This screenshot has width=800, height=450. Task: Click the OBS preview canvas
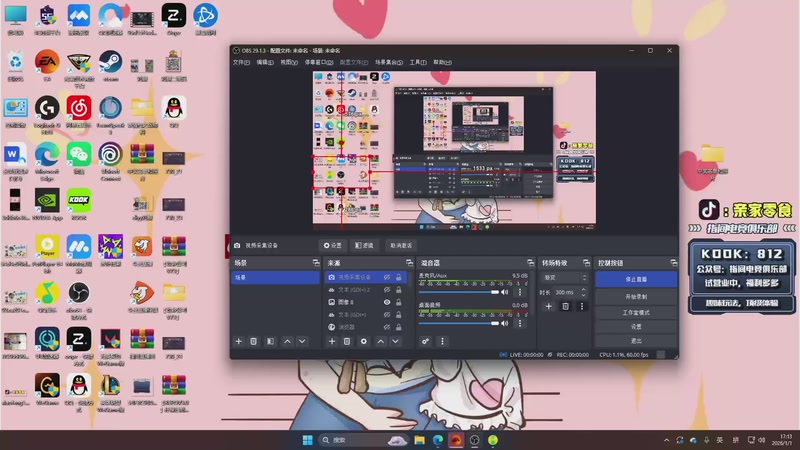click(454, 151)
